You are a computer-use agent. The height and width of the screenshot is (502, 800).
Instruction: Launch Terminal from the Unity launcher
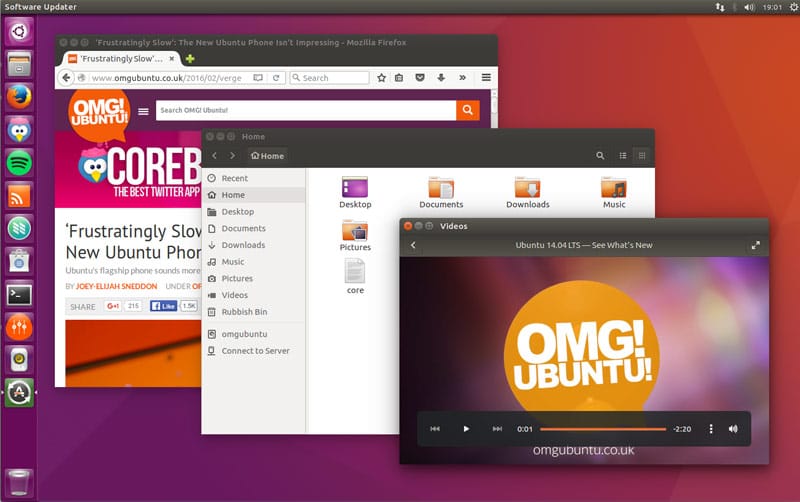(x=19, y=294)
